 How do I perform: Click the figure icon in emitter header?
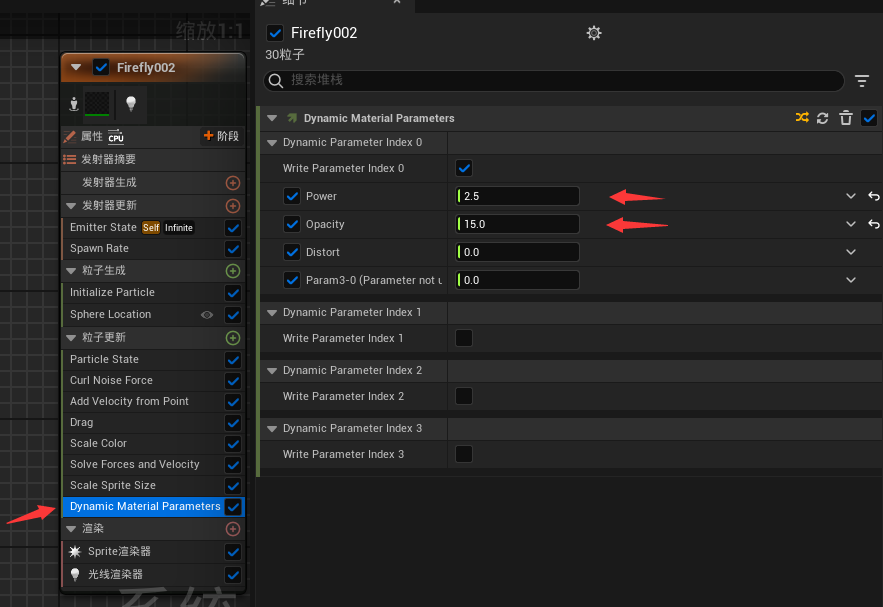(74, 104)
